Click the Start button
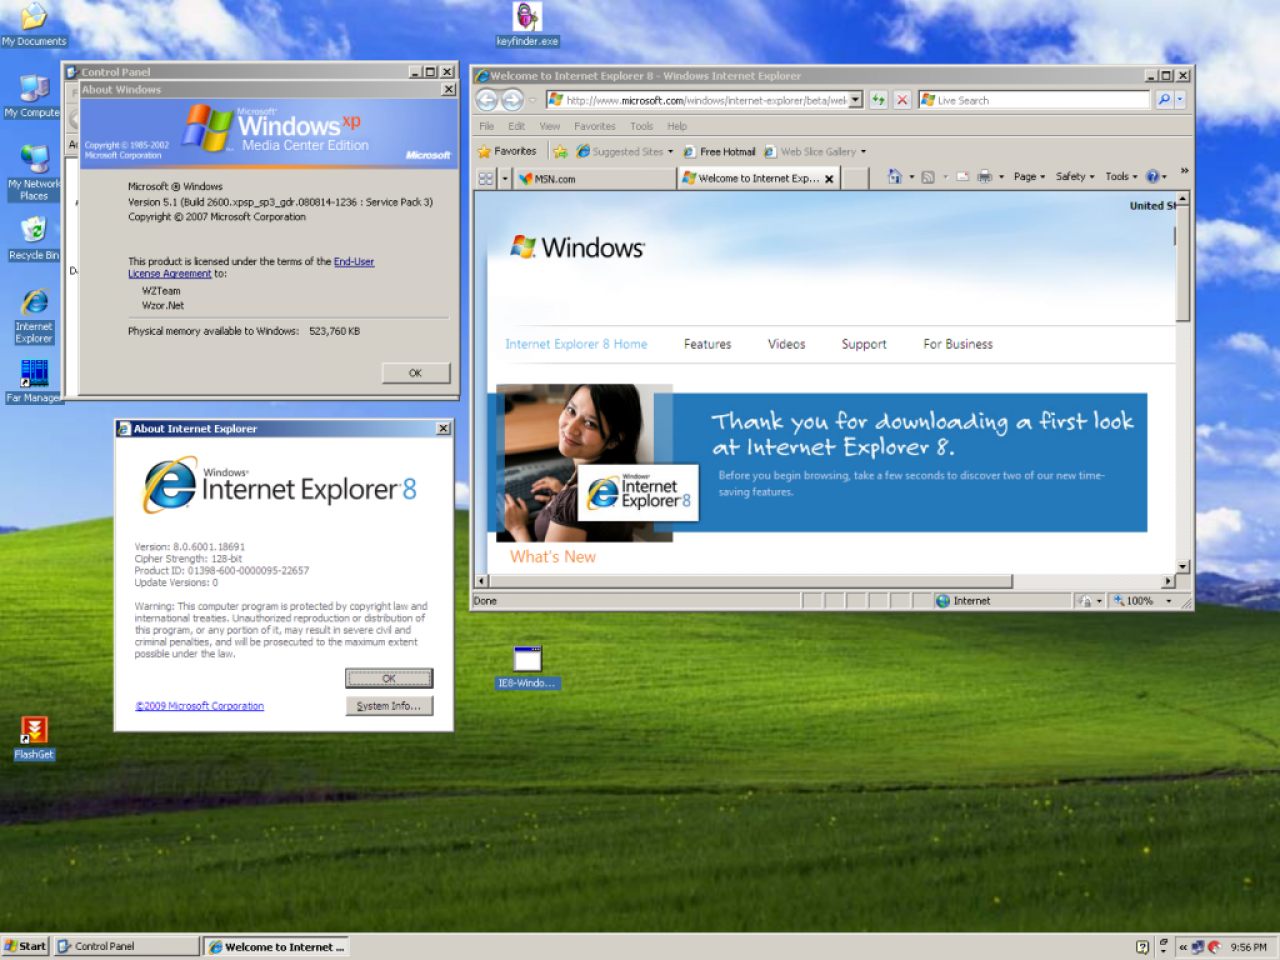 click(x=25, y=946)
